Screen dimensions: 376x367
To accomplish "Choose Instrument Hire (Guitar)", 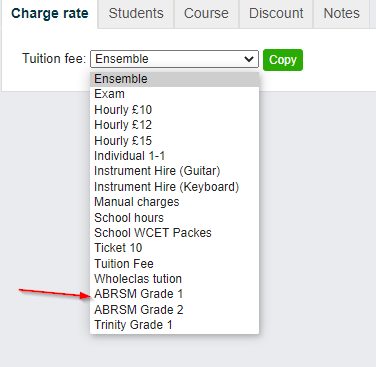I will click(x=174, y=171).
